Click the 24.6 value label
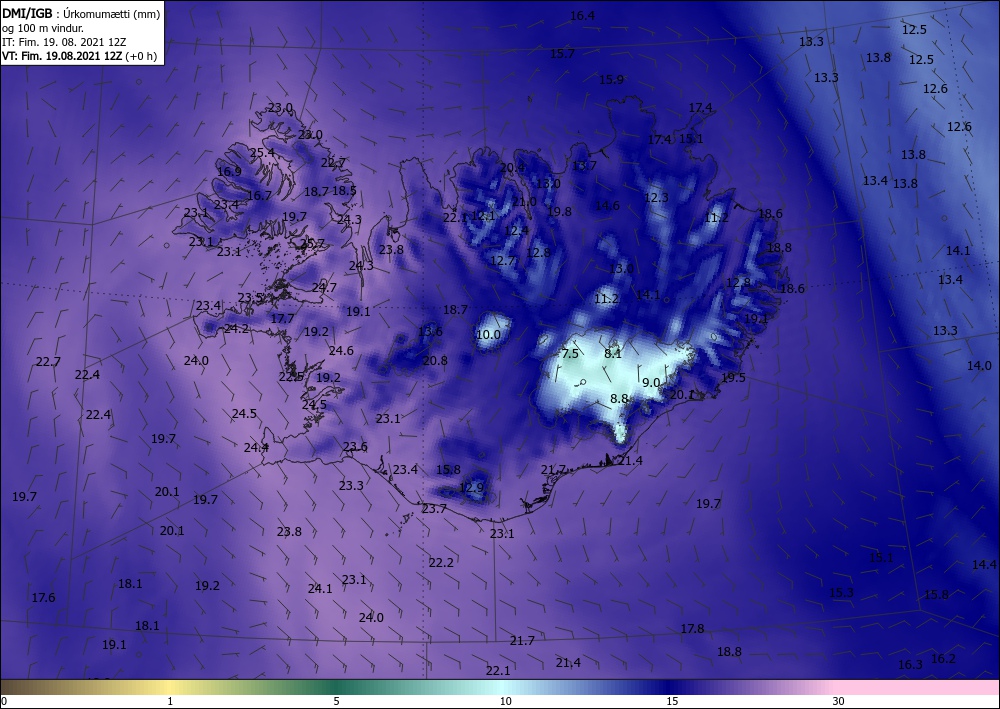The height and width of the screenshot is (709, 1000). tap(341, 351)
